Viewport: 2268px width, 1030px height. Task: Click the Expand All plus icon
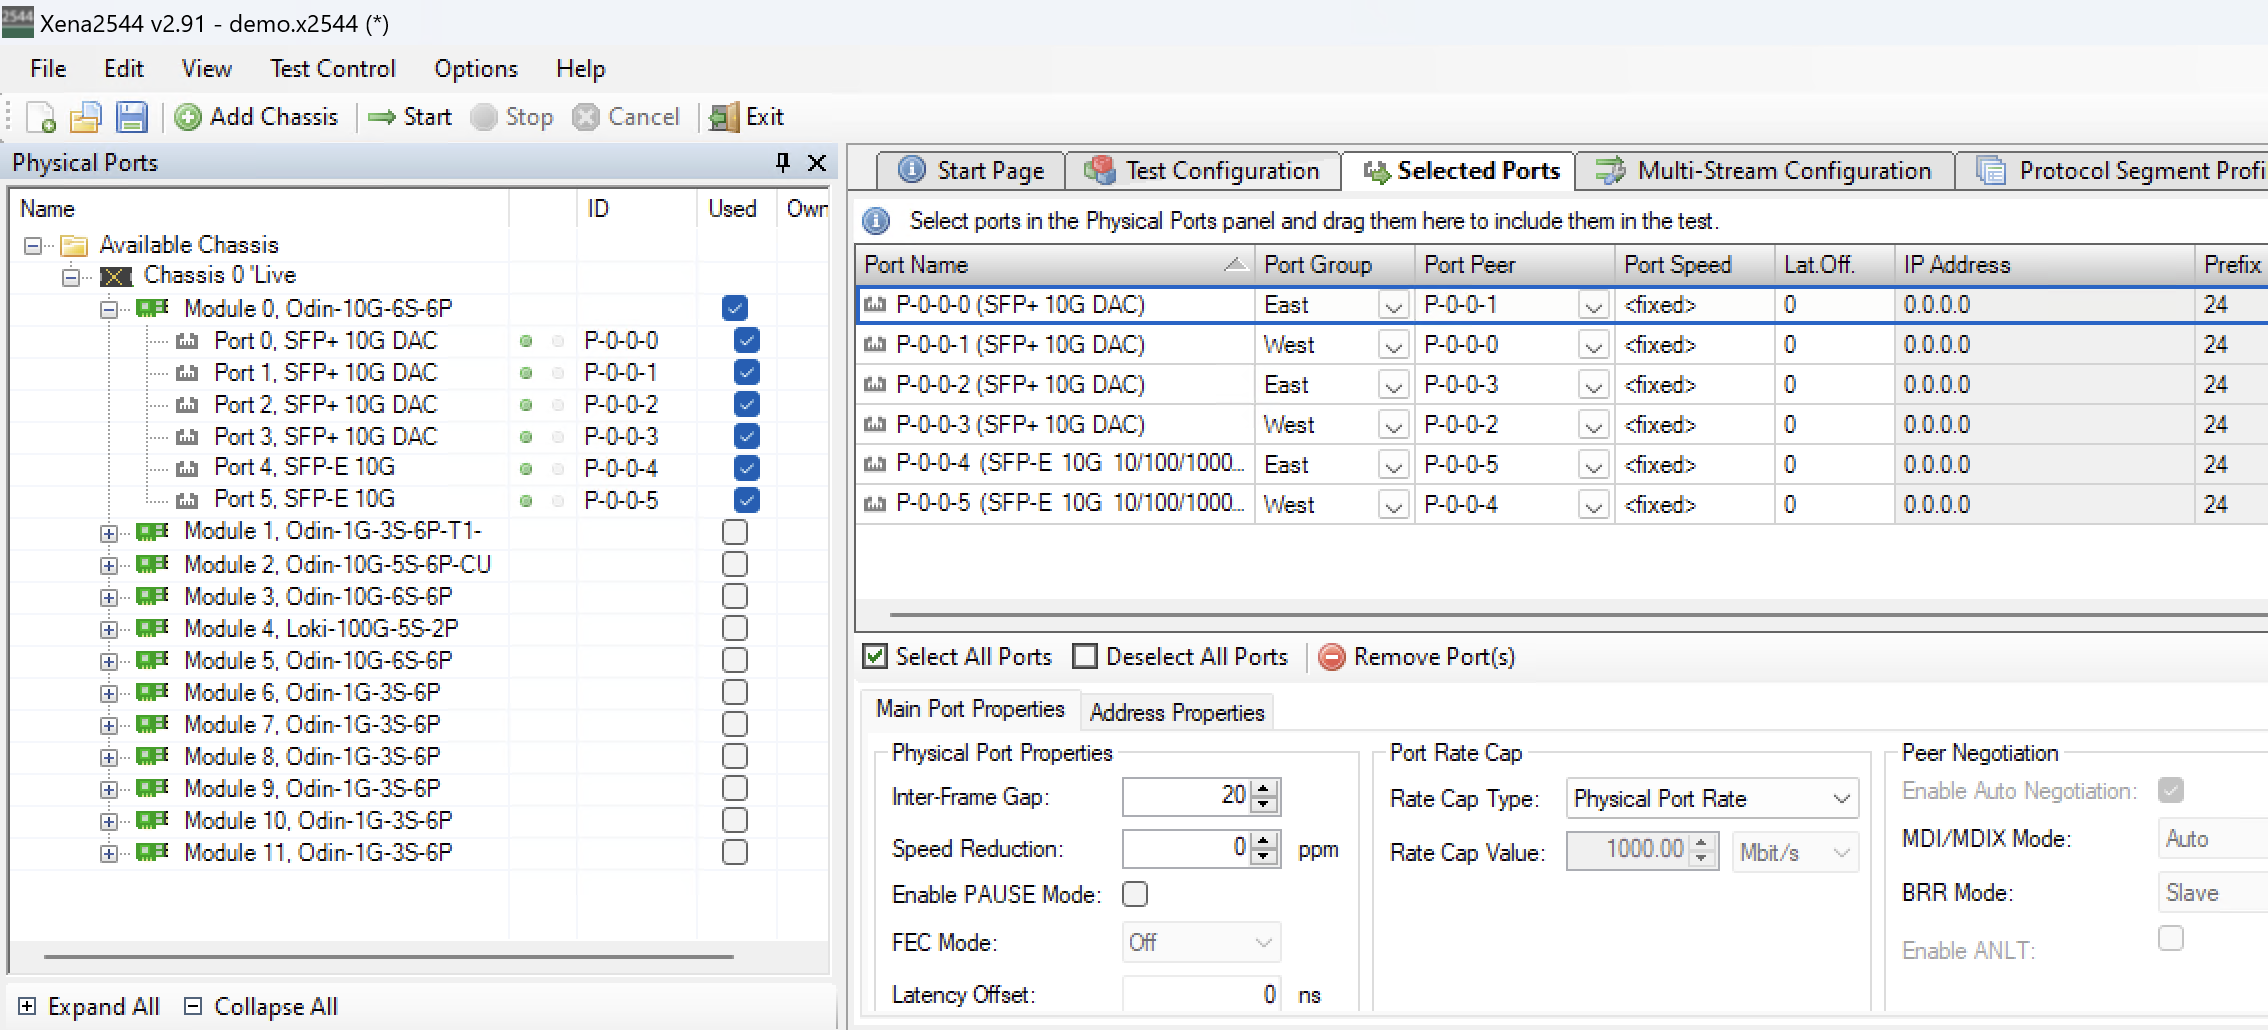[x=27, y=1006]
